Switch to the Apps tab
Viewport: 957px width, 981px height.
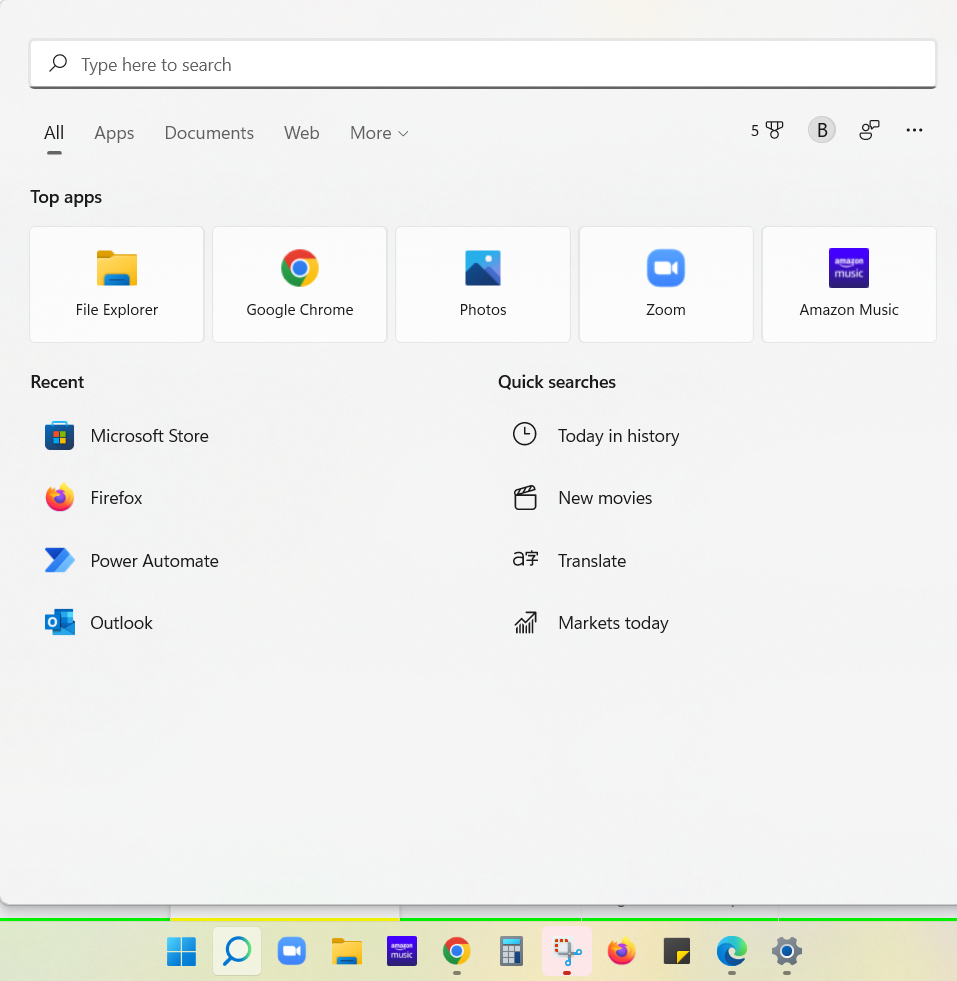(x=114, y=132)
